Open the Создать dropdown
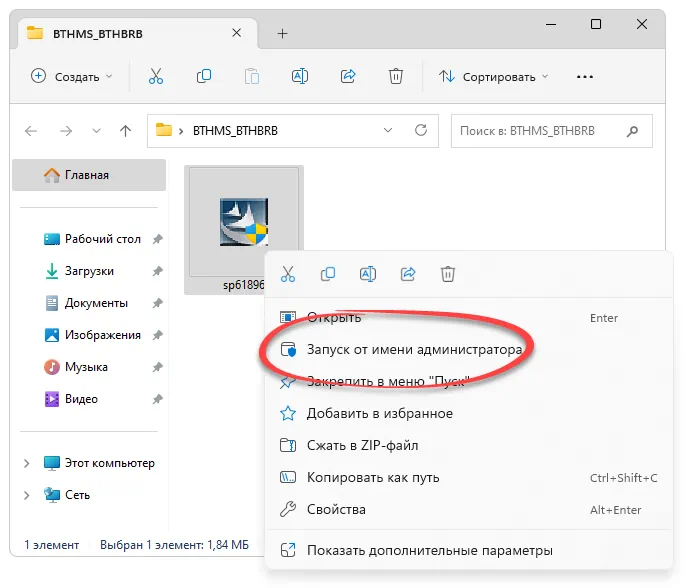This screenshot has height=588, width=687. tap(72, 77)
